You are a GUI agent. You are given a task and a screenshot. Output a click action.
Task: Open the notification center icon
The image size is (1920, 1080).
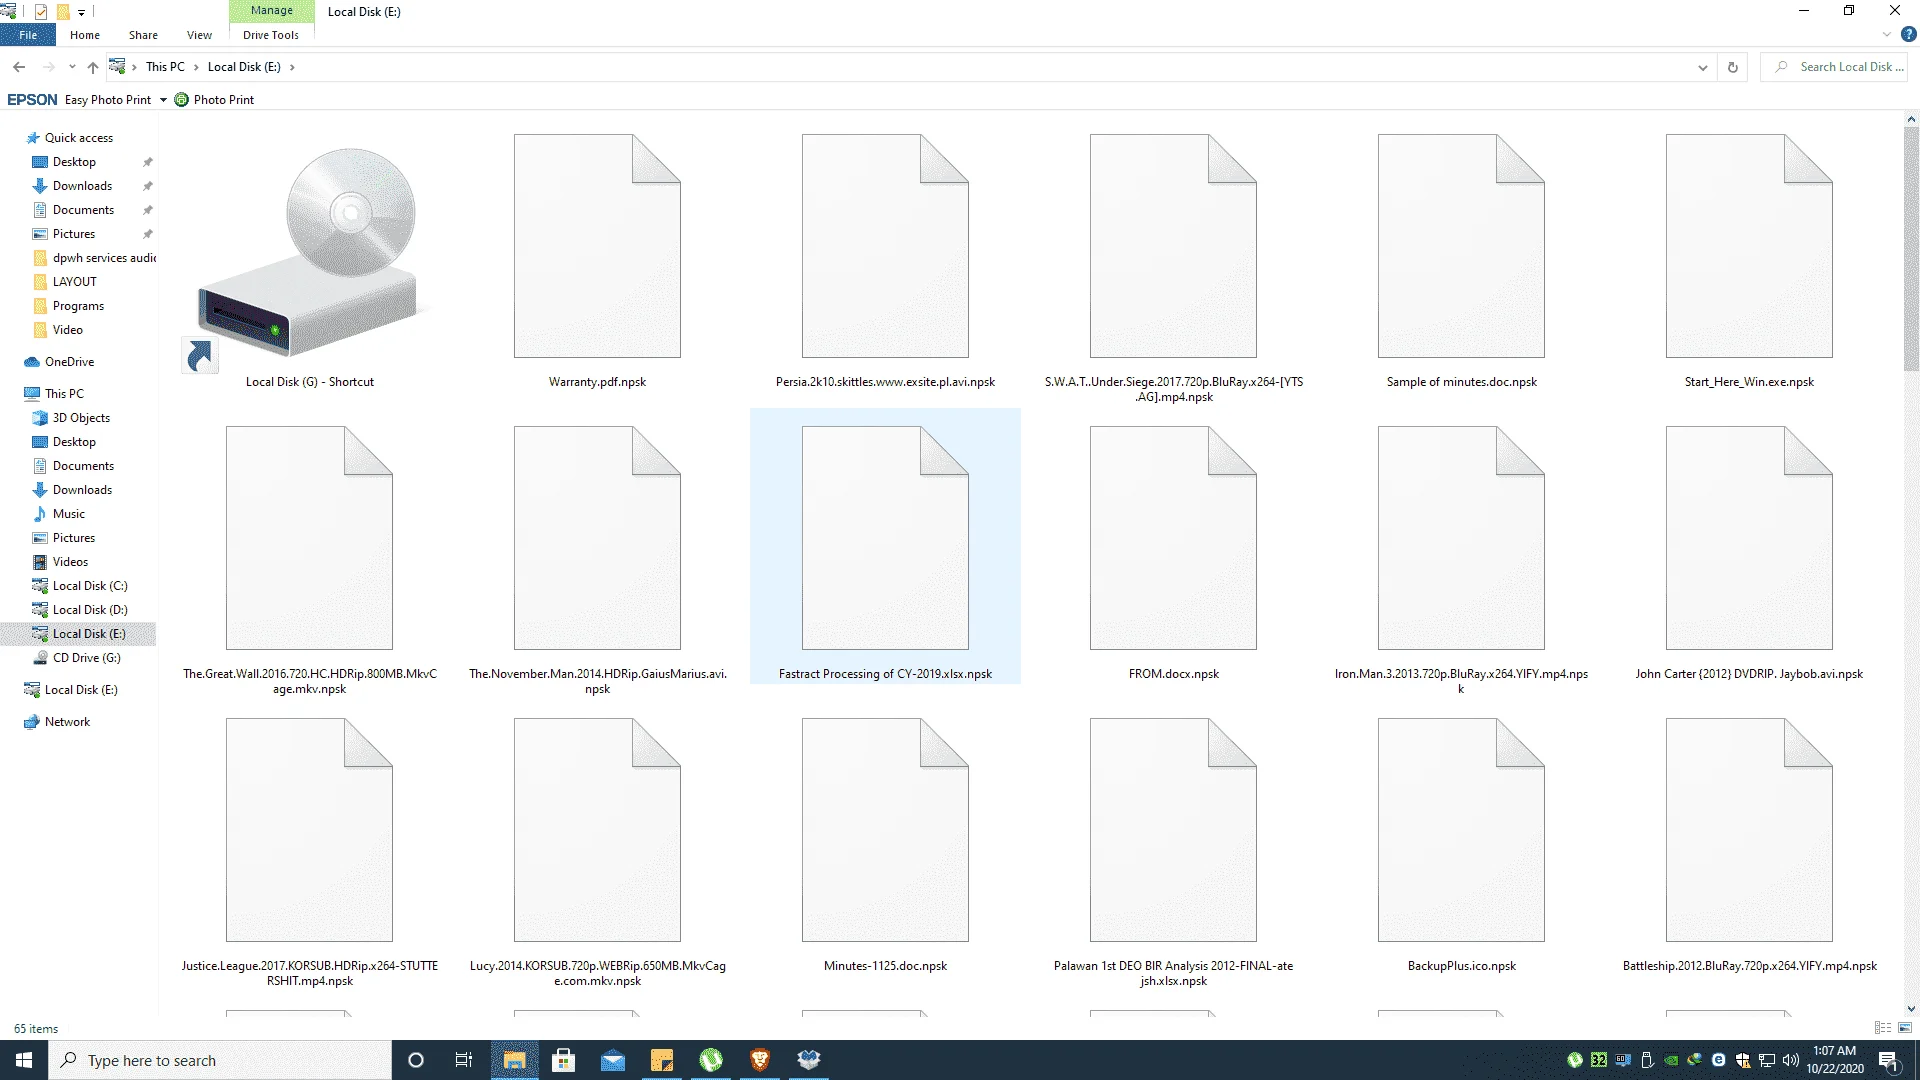[x=1888, y=1060]
